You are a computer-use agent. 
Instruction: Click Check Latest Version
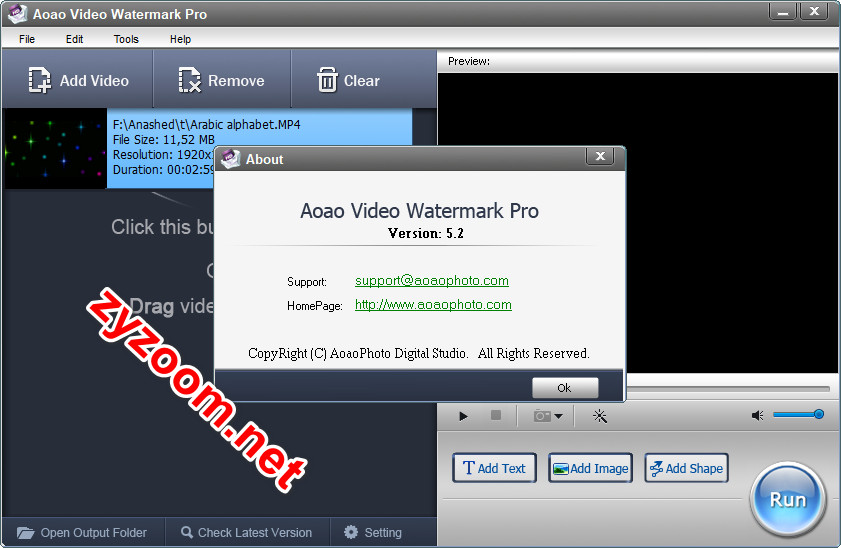pyautogui.click(x=247, y=532)
